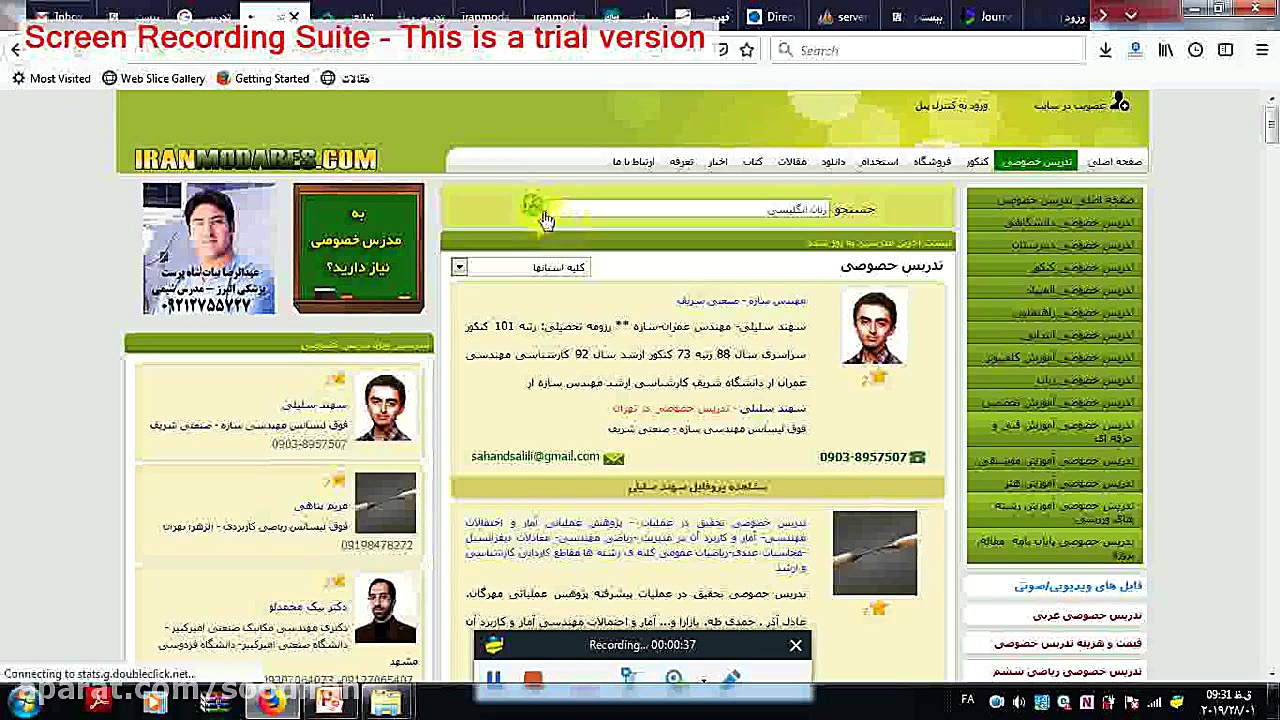Click the downloads arrow in Firefox toolbar
The width and height of the screenshot is (1280, 720).
coord(1105,50)
